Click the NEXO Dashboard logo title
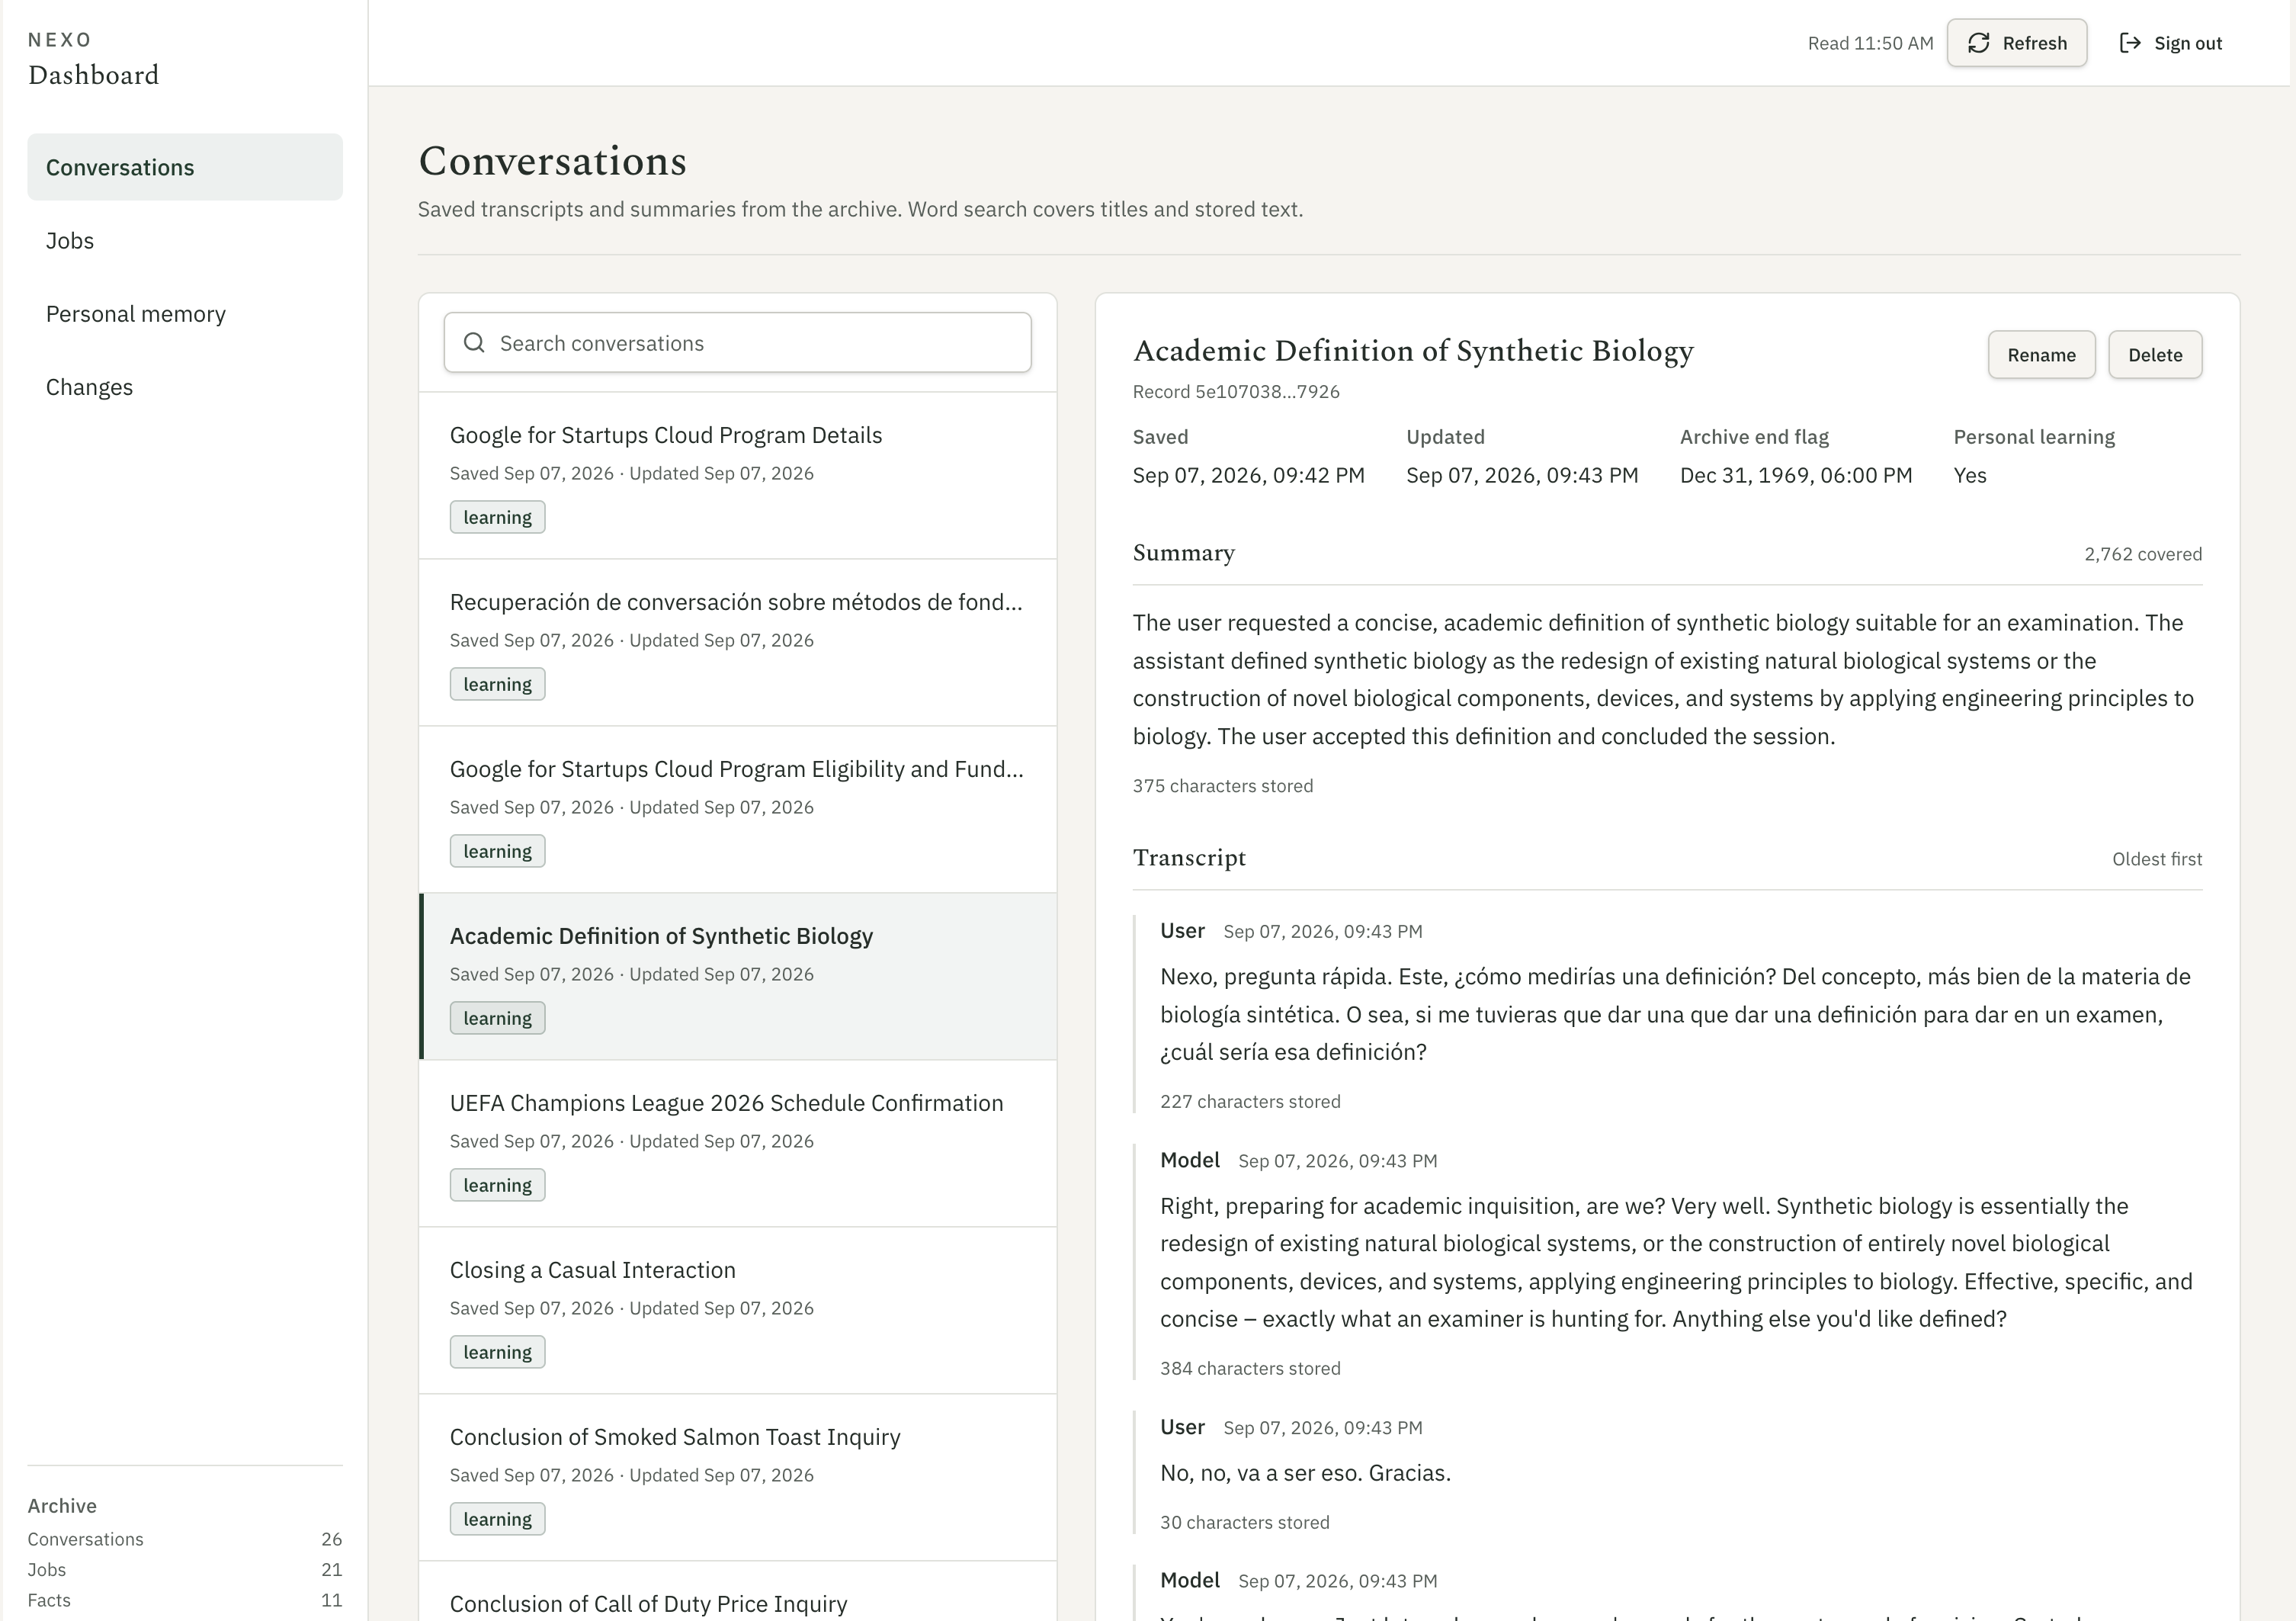The width and height of the screenshot is (2296, 1621). (x=93, y=60)
